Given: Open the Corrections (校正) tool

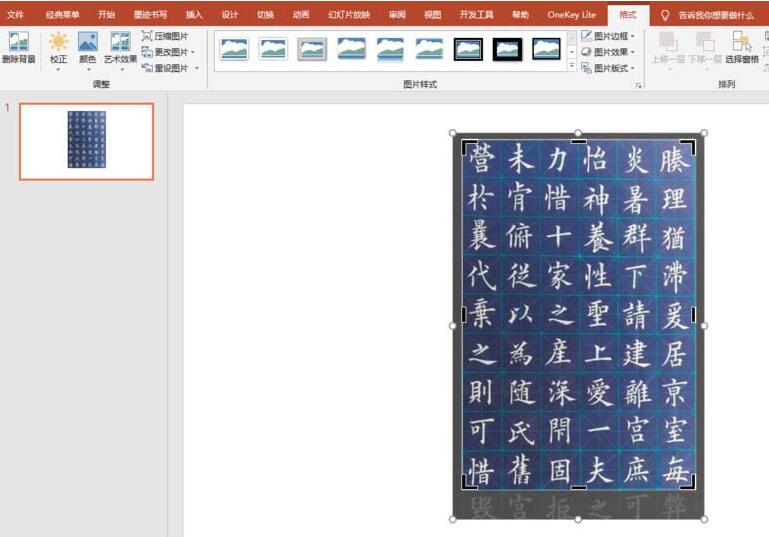Looking at the screenshot, I should click(x=58, y=49).
